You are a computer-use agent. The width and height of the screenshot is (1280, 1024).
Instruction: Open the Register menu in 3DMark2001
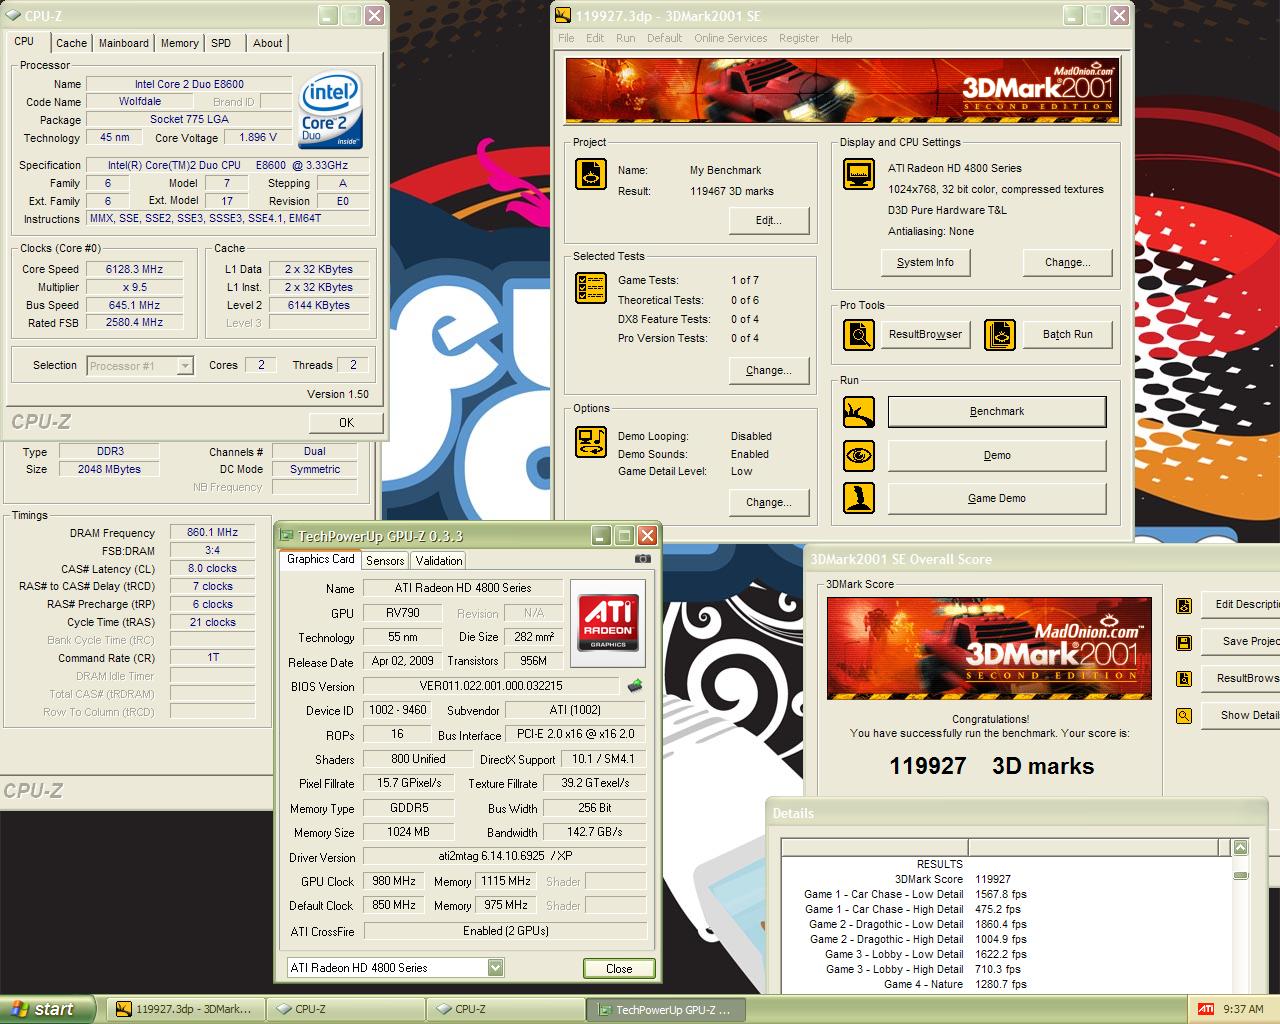tap(799, 38)
